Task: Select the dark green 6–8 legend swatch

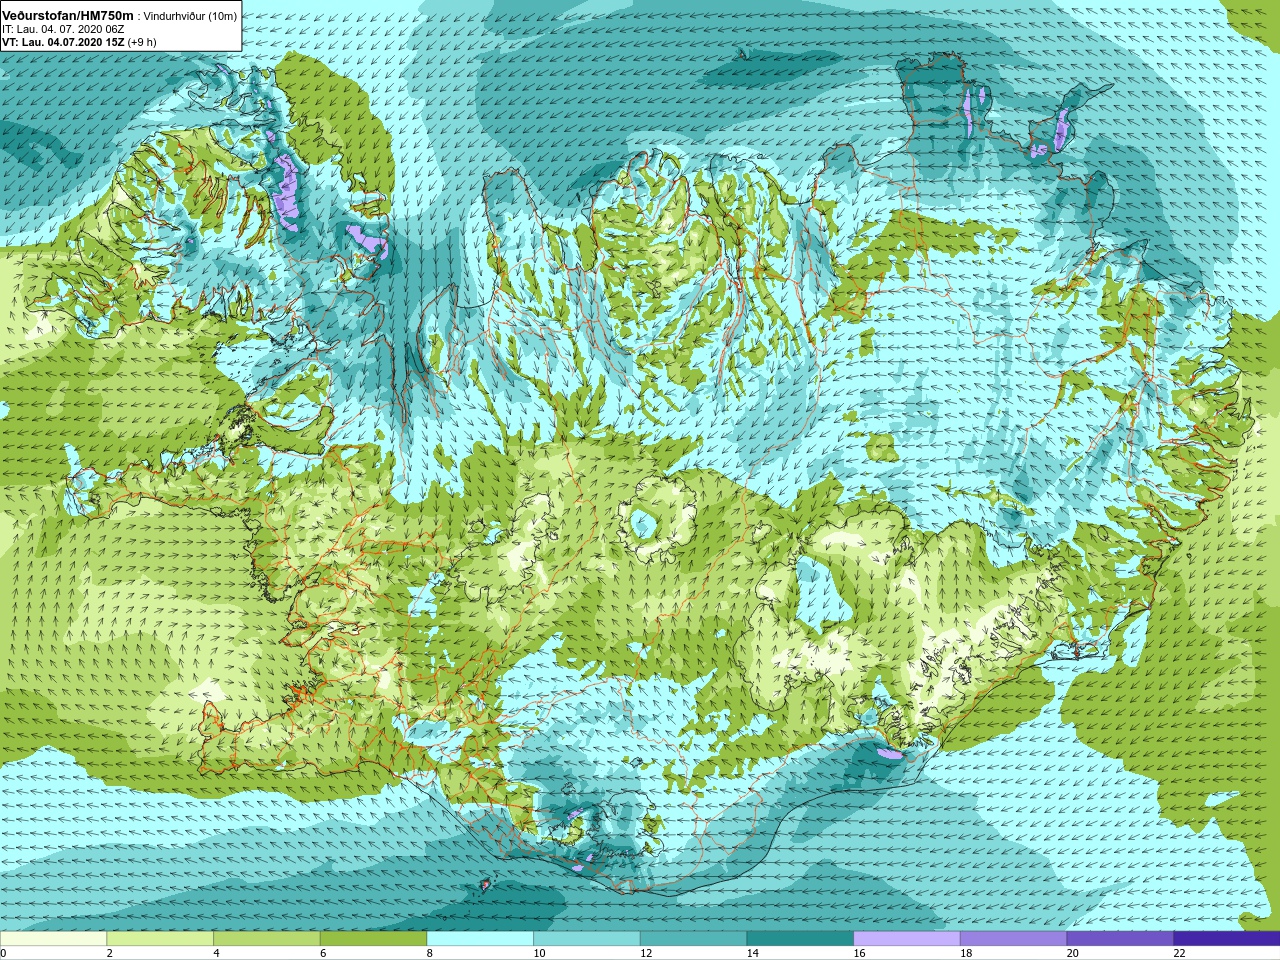Action: pyautogui.click(x=373, y=939)
